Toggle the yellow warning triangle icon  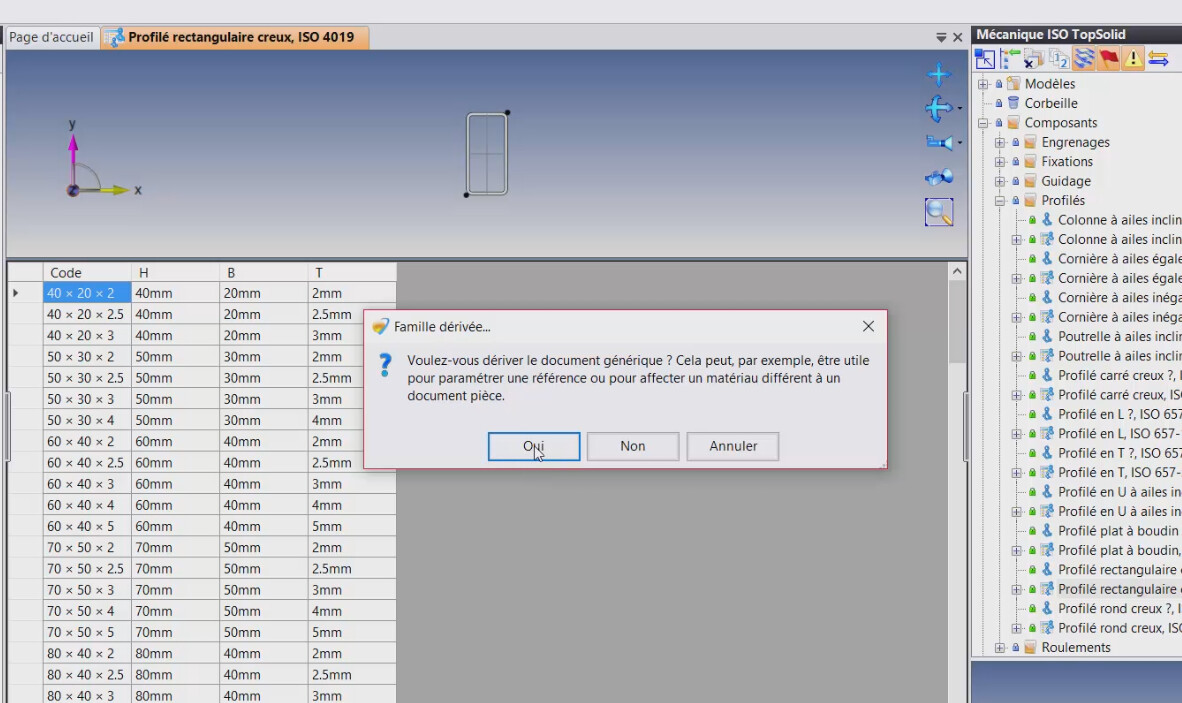point(1133,59)
